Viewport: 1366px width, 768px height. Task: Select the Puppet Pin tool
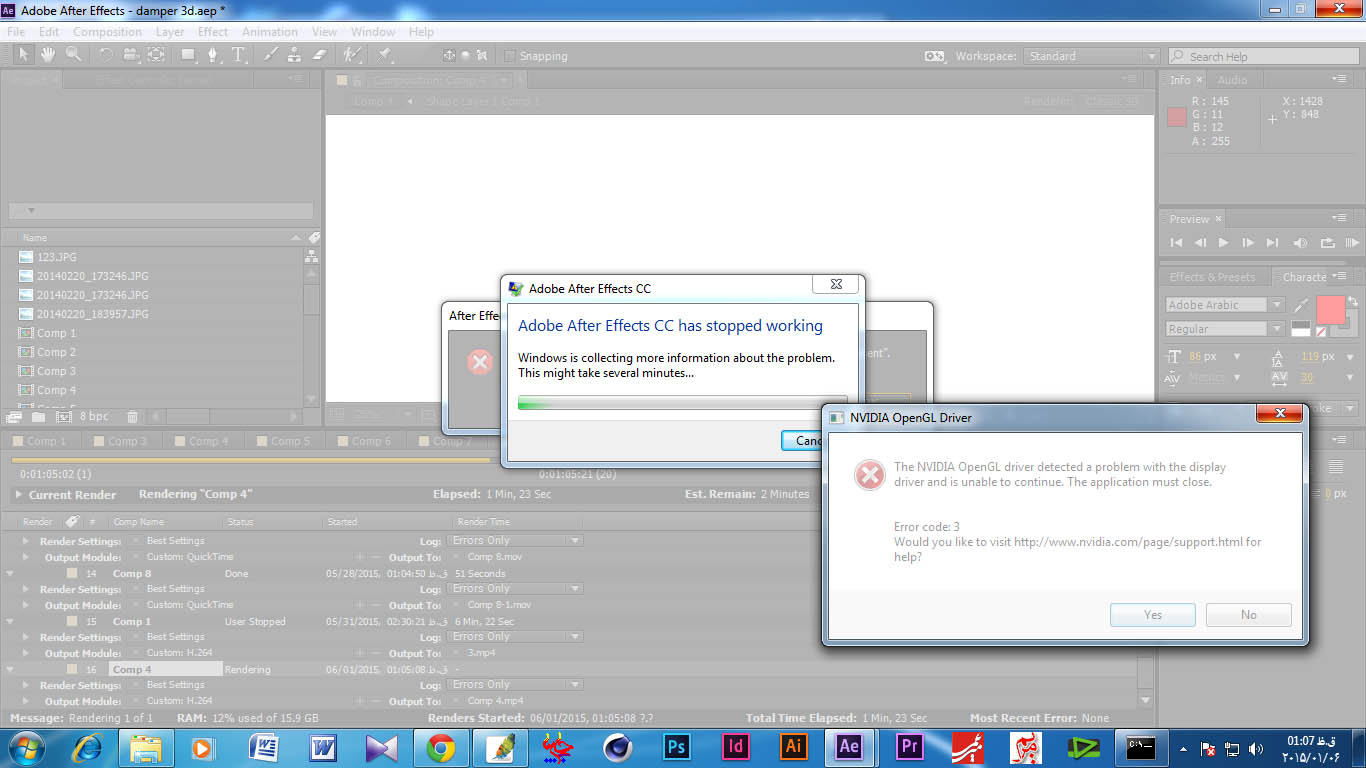[x=384, y=55]
